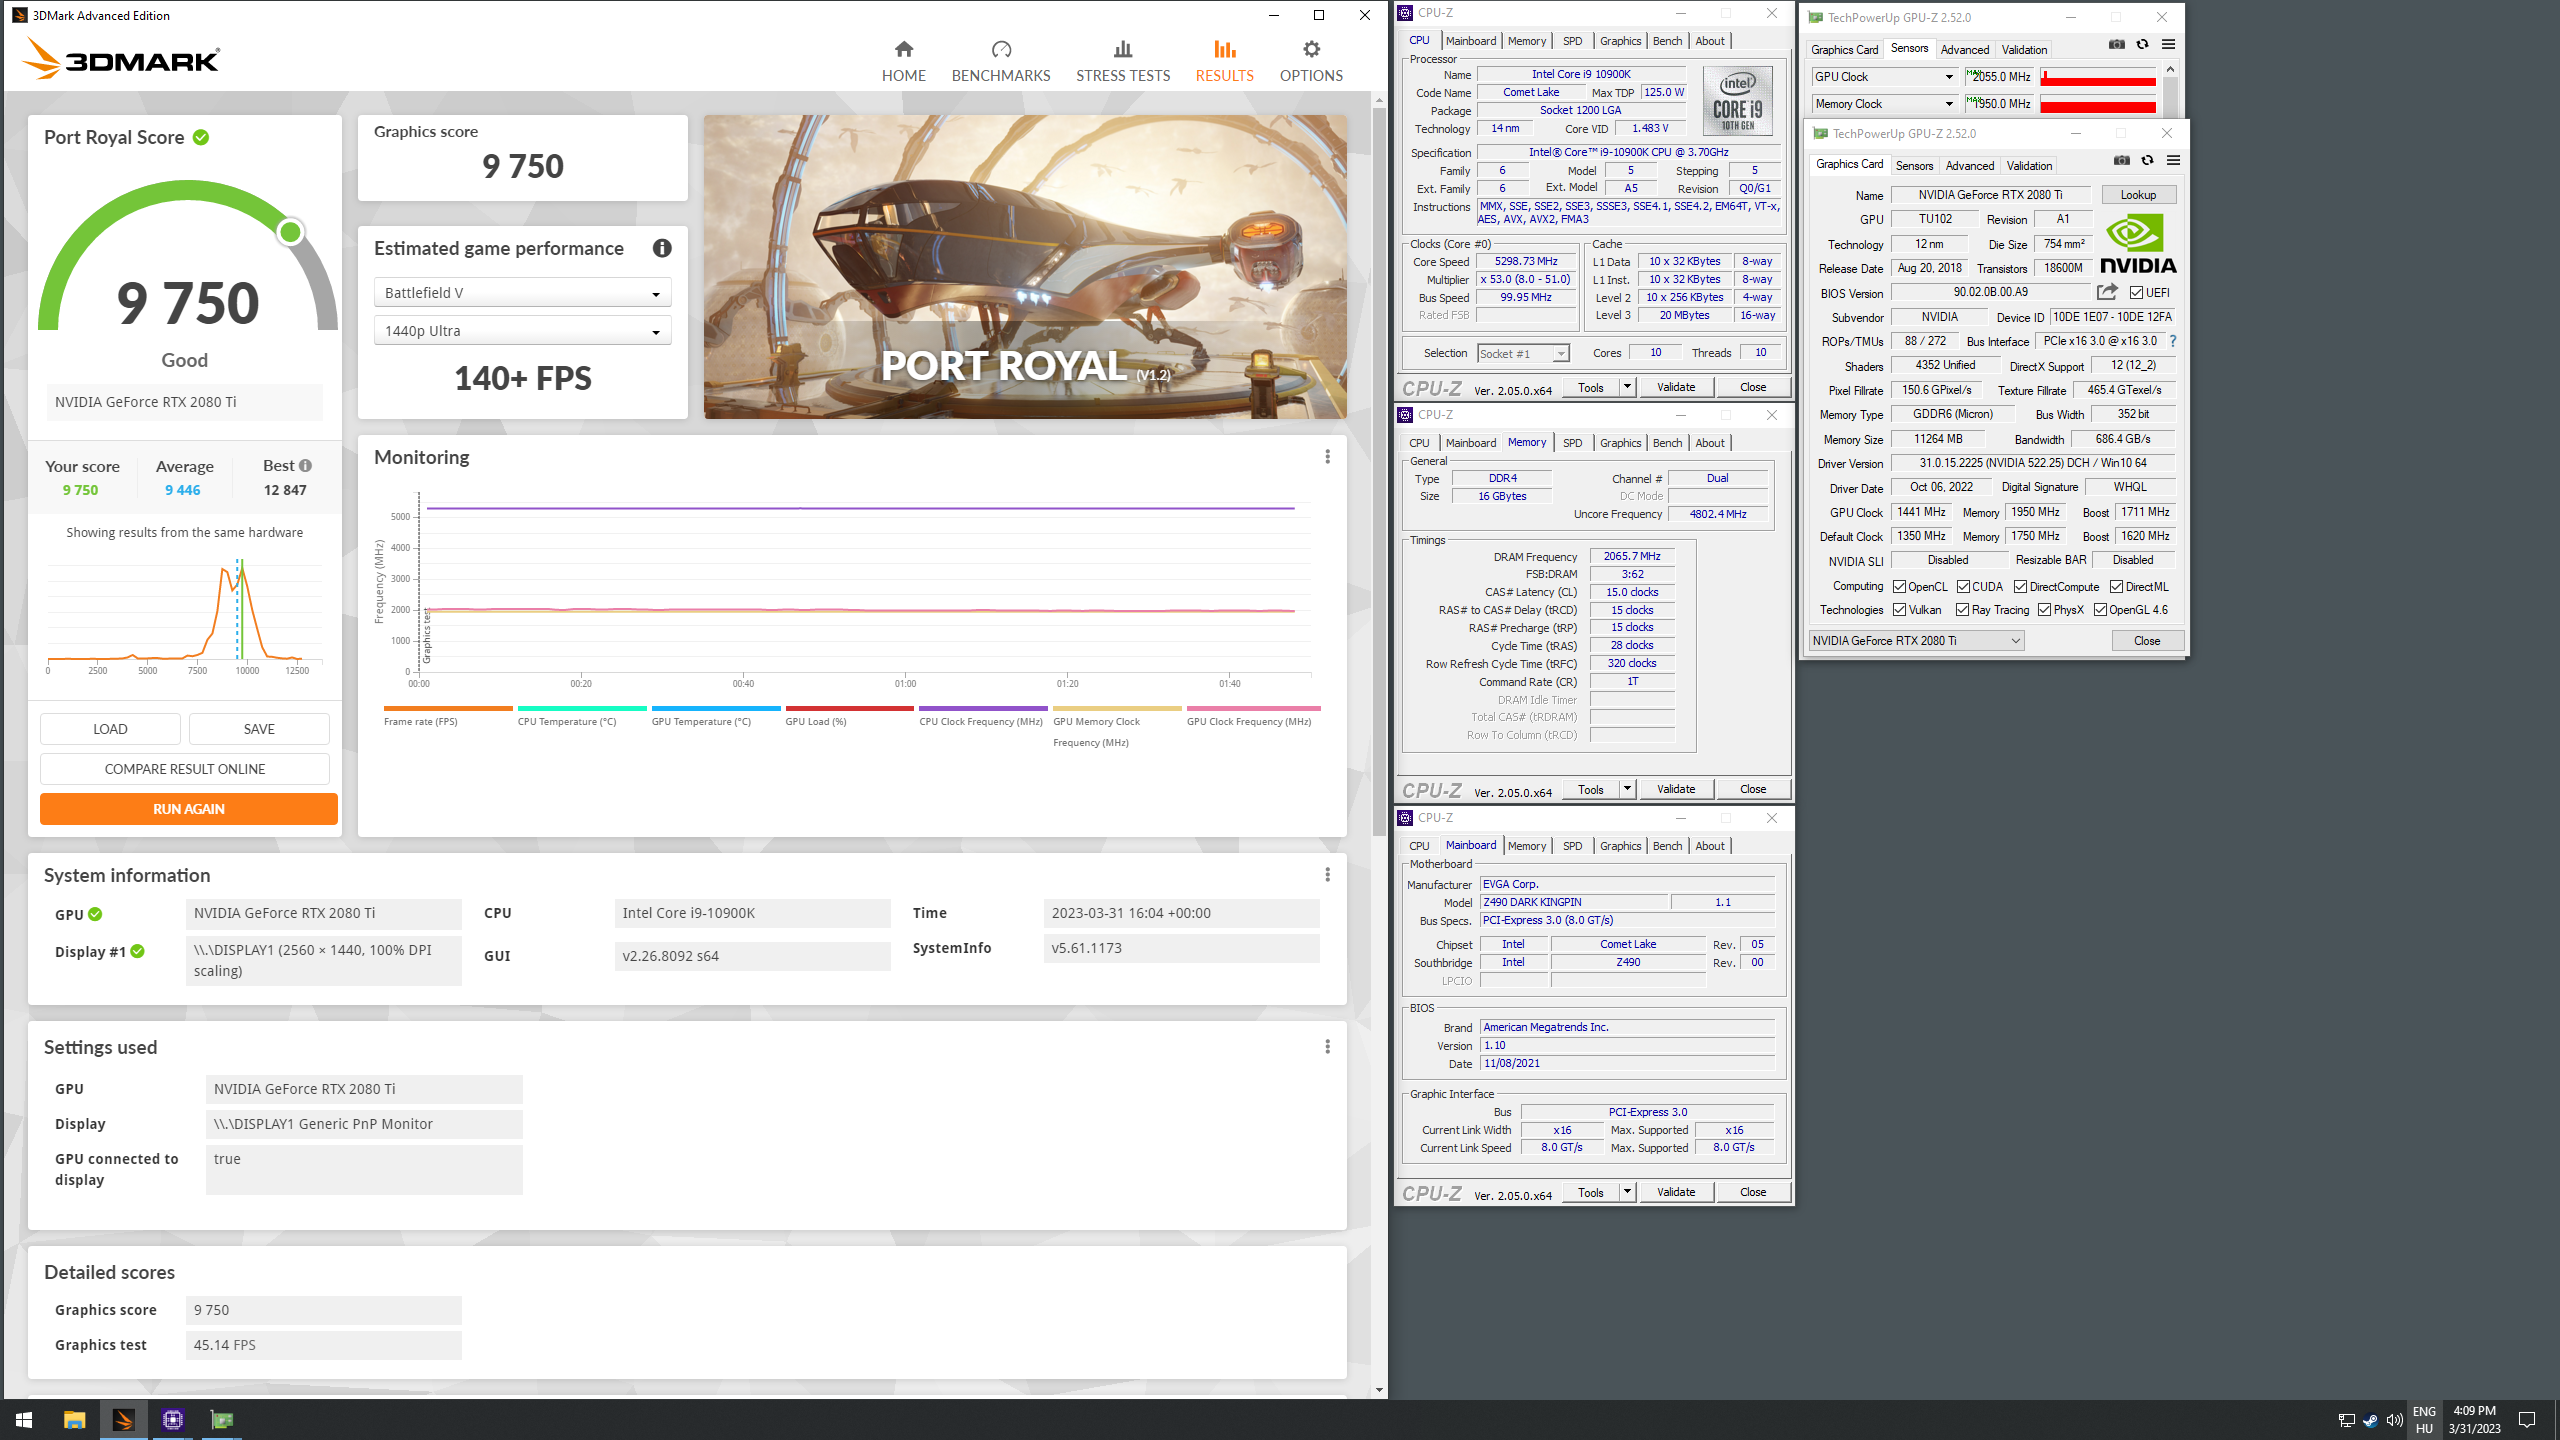Expand Tools arrow in CPU-Z Mainboard window
This screenshot has height=1440, width=2560.
[1627, 1192]
